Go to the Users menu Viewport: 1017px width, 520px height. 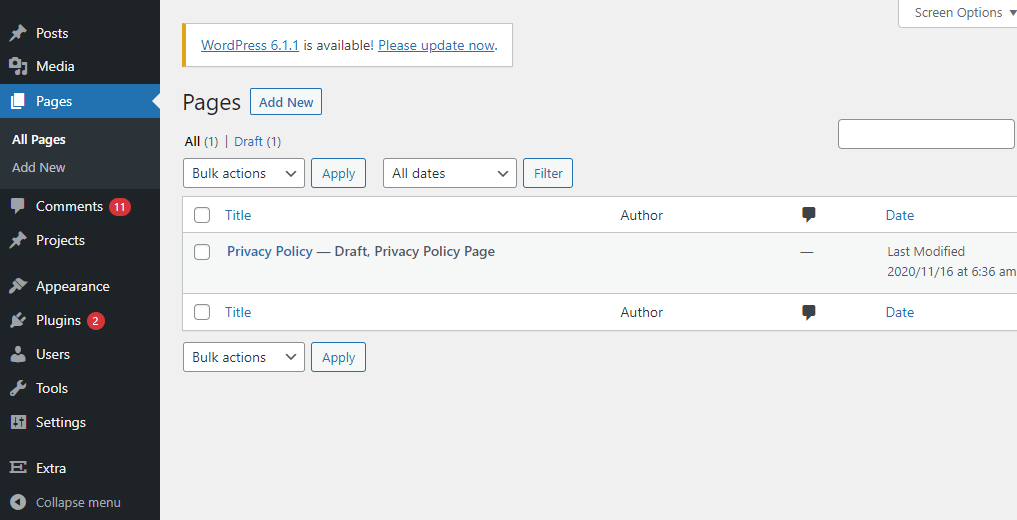tap(53, 354)
